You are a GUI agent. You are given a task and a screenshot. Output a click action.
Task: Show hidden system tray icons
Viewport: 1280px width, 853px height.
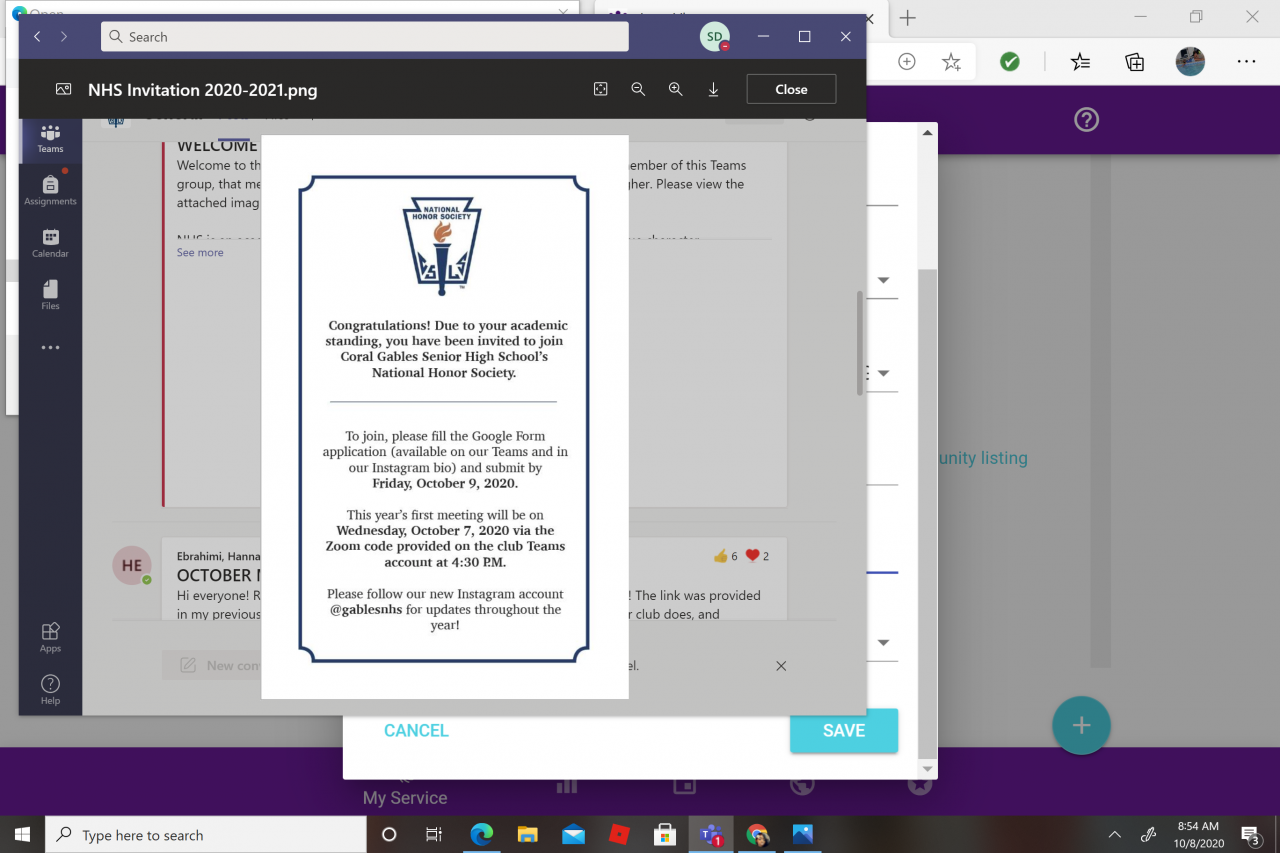click(x=1114, y=834)
